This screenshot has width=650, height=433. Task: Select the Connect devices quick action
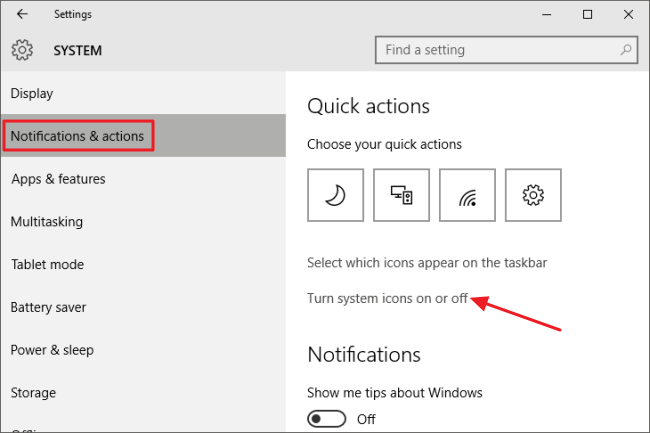click(401, 195)
